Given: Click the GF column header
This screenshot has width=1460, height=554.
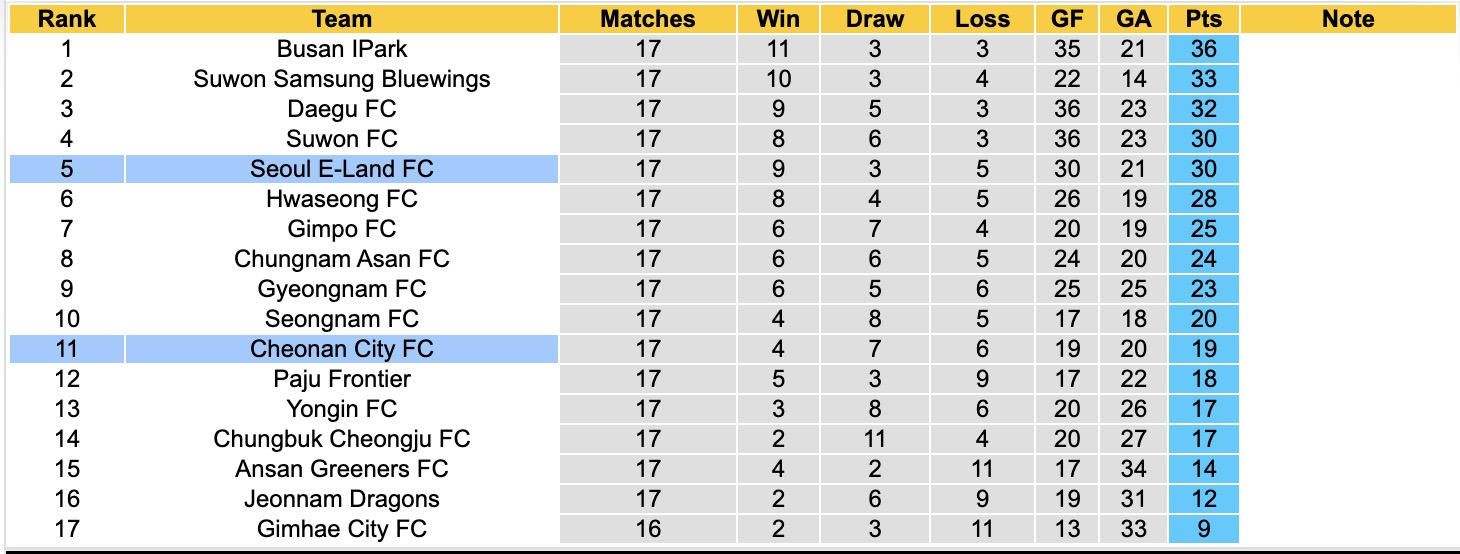Looking at the screenshot, I should coord(1067,19).
